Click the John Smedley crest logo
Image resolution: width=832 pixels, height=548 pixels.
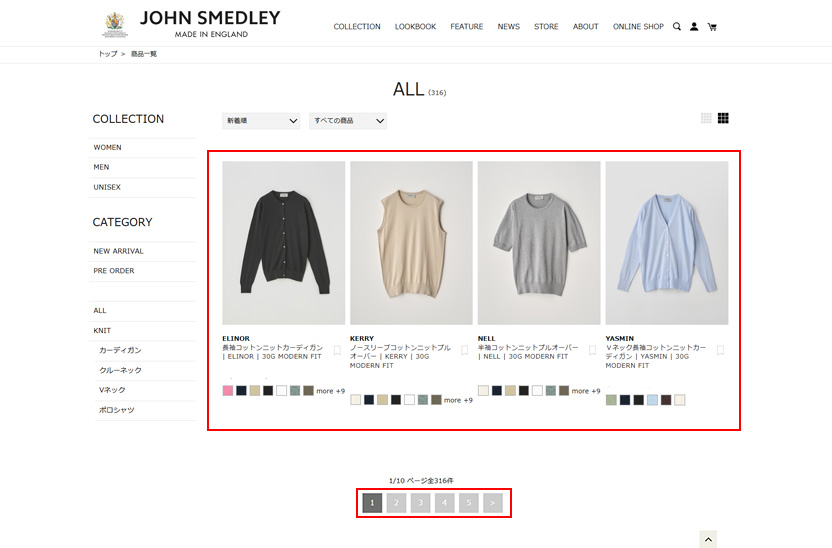coord(115,24)
